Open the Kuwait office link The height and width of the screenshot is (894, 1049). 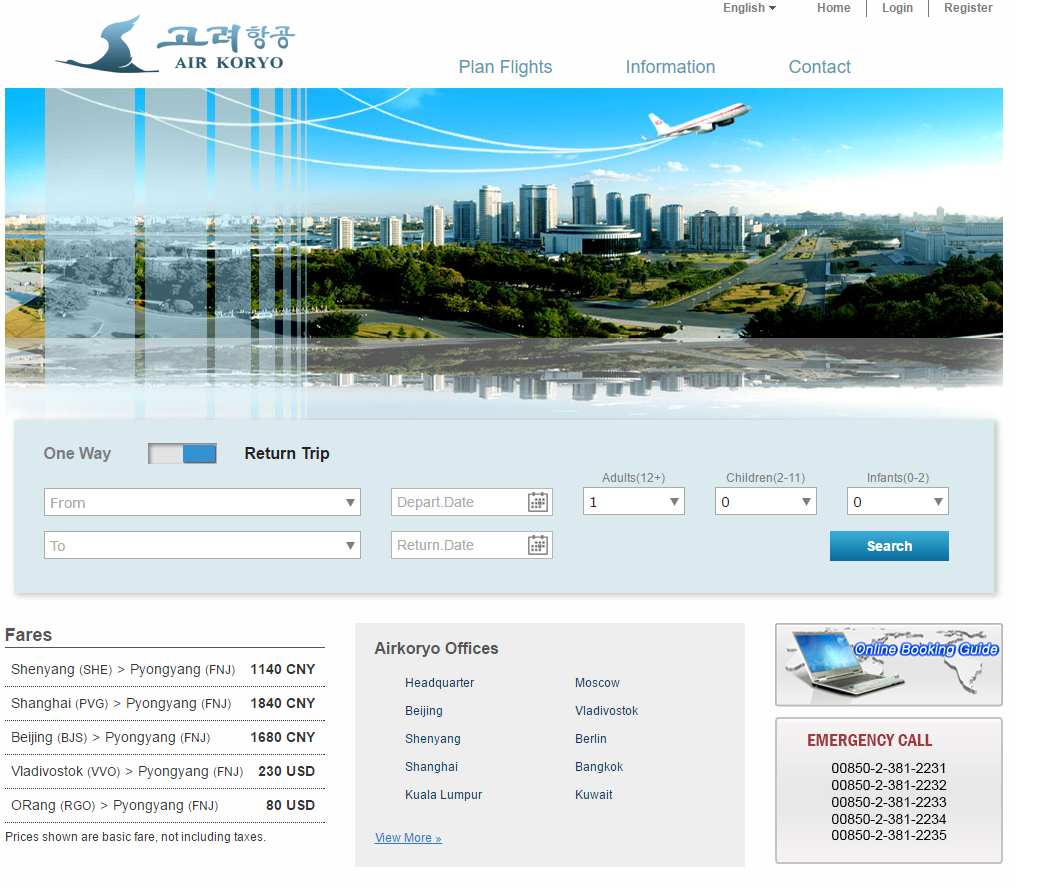tap(593, 795)
